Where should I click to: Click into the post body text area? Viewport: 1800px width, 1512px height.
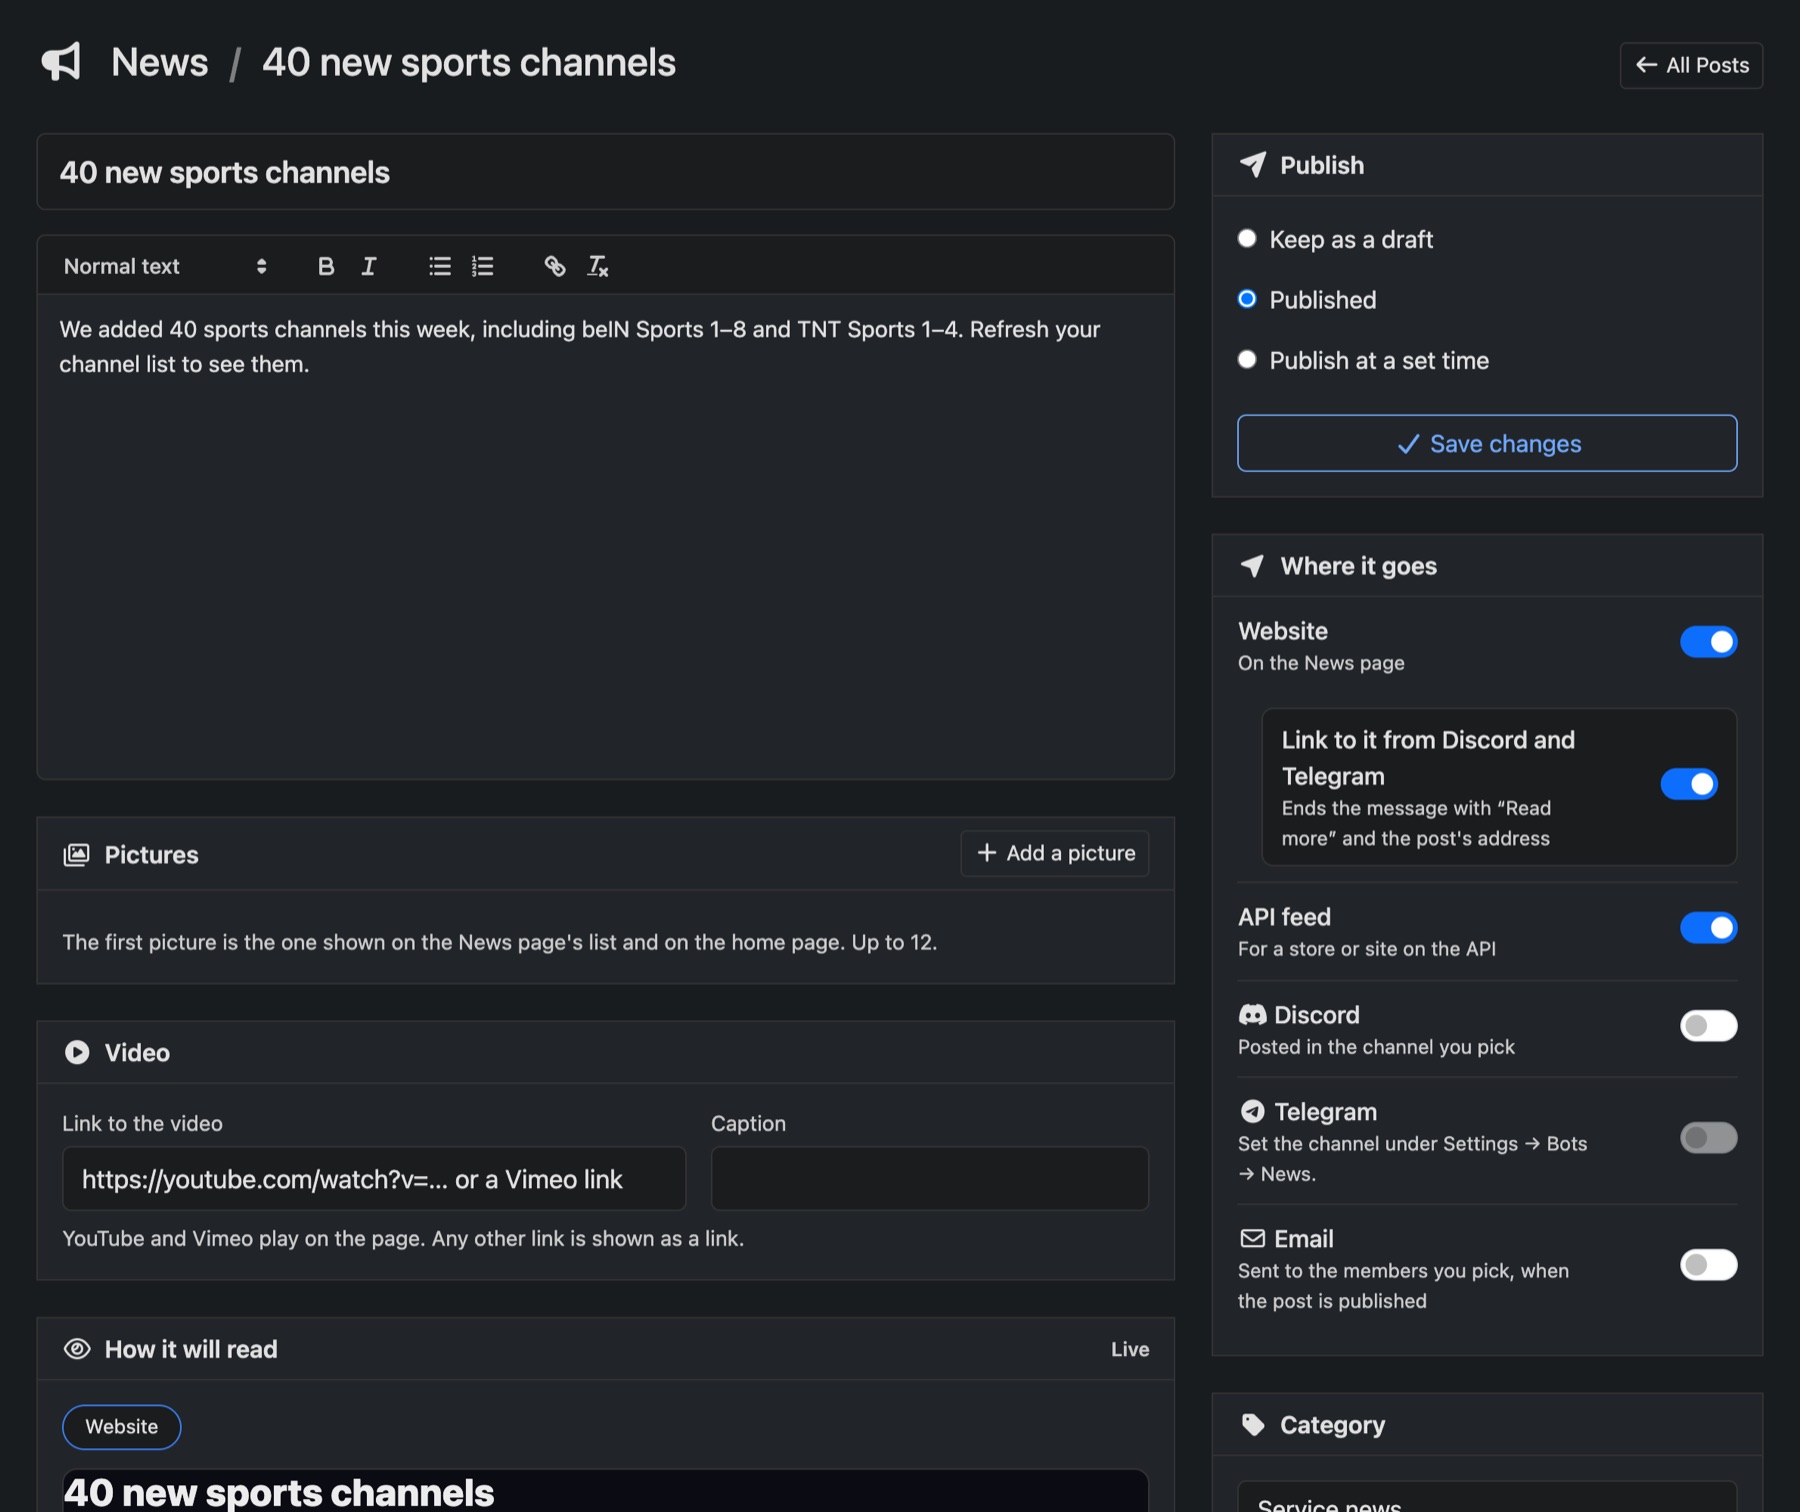click(x=606, y=536)
